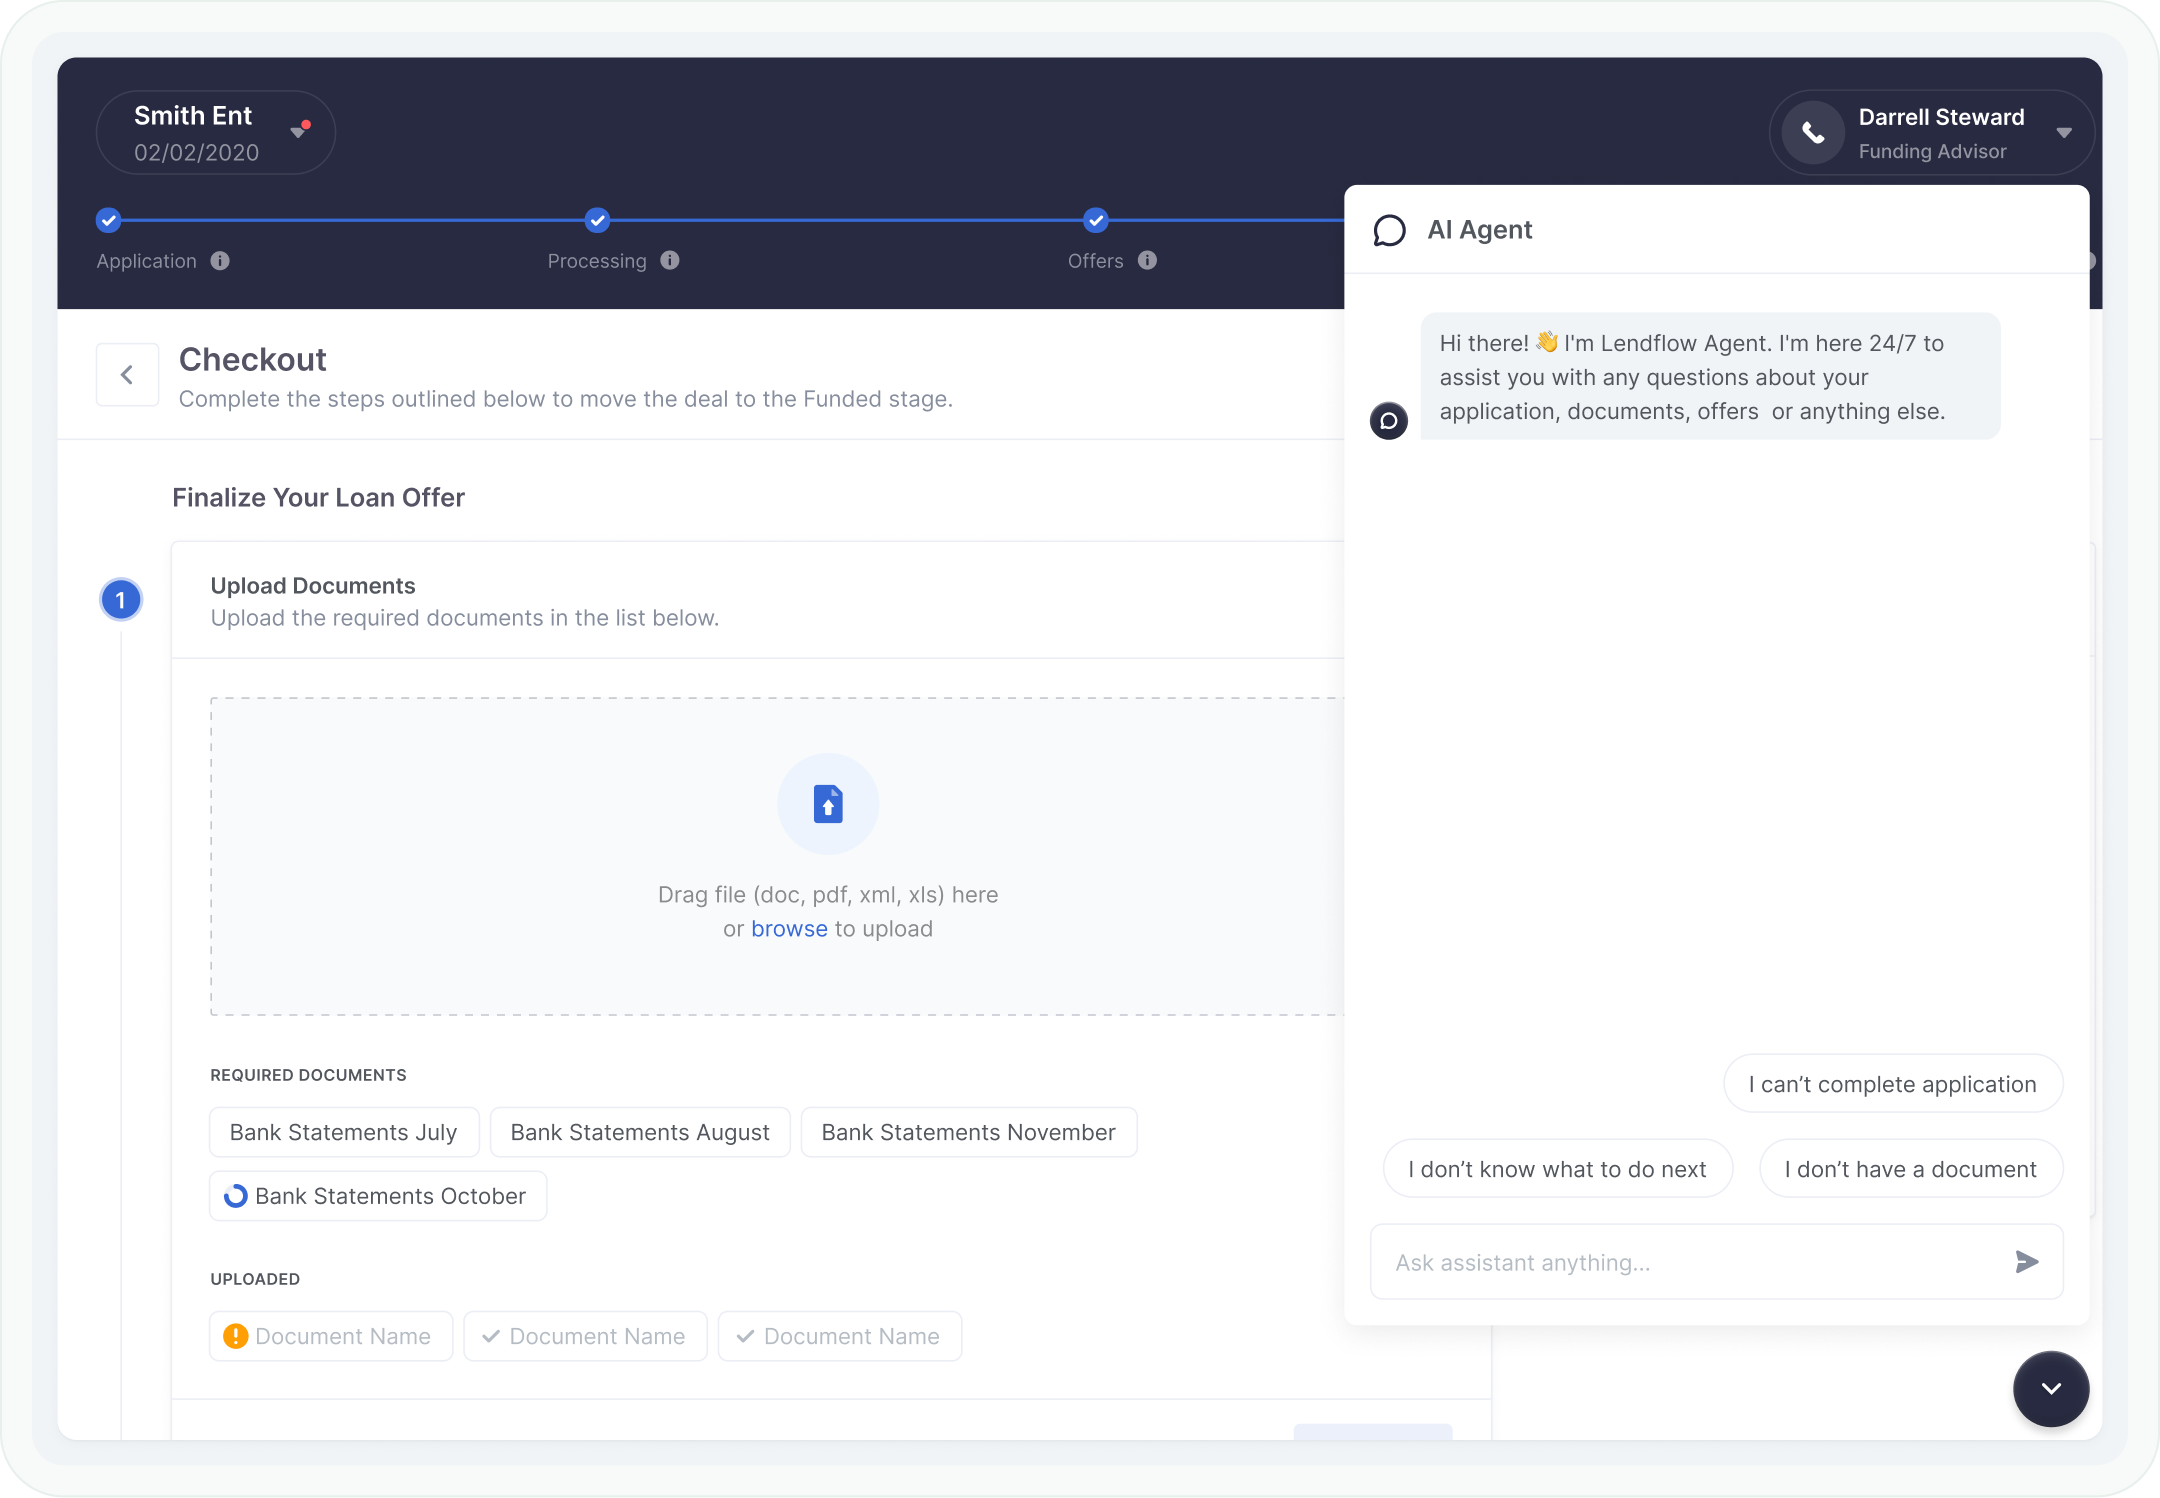Click the send message arrow icon
Viewport: 2160px width, 1498px height.
tap(2026, 1262)
